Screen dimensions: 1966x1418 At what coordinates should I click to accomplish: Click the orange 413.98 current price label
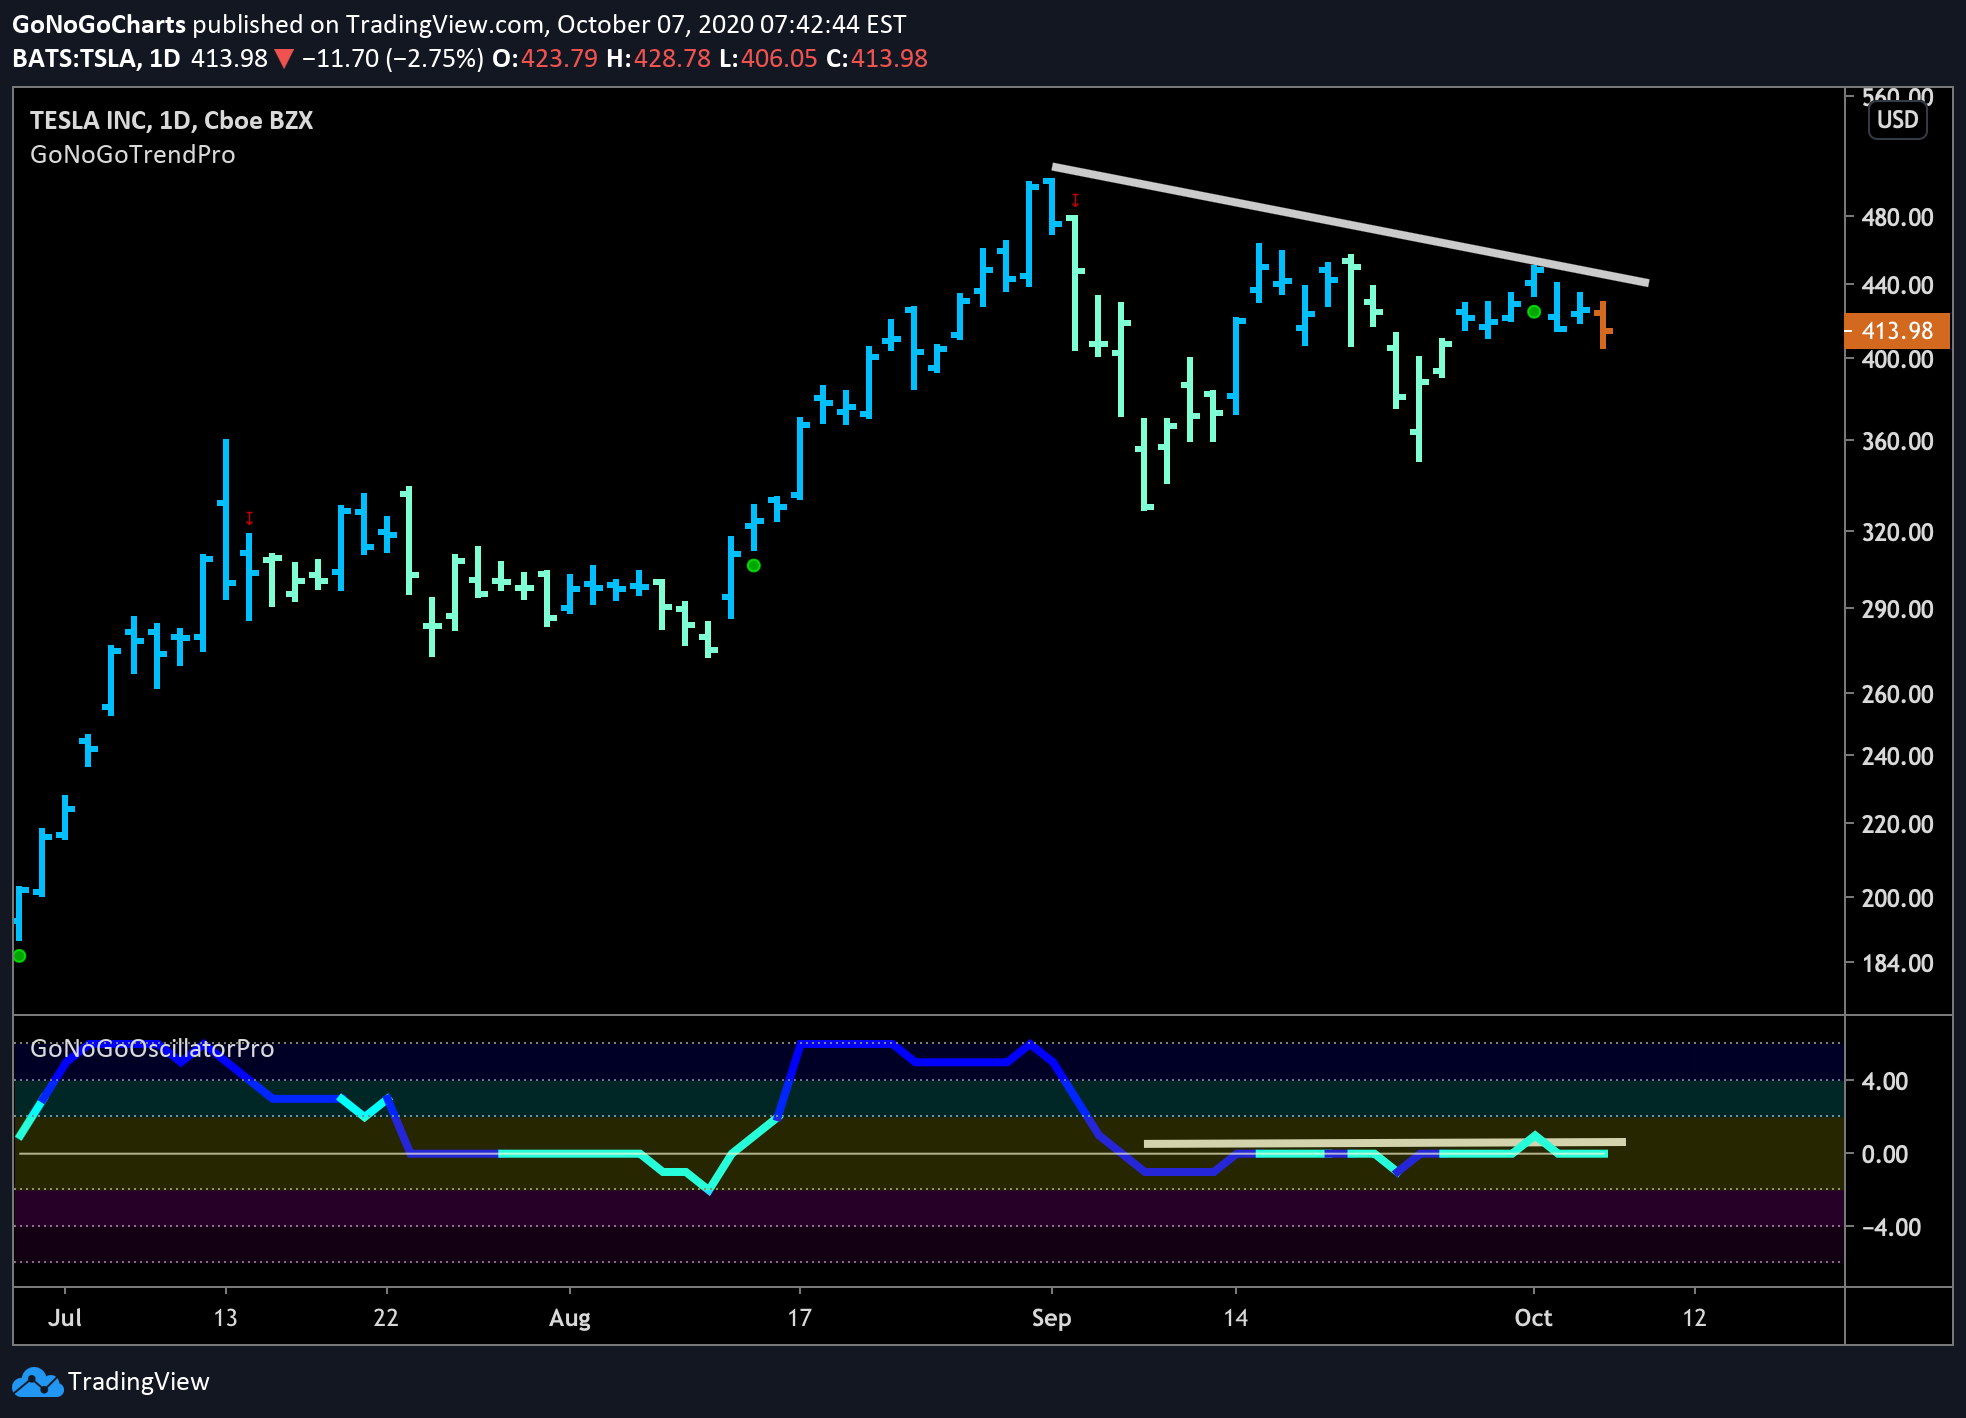1896,330
